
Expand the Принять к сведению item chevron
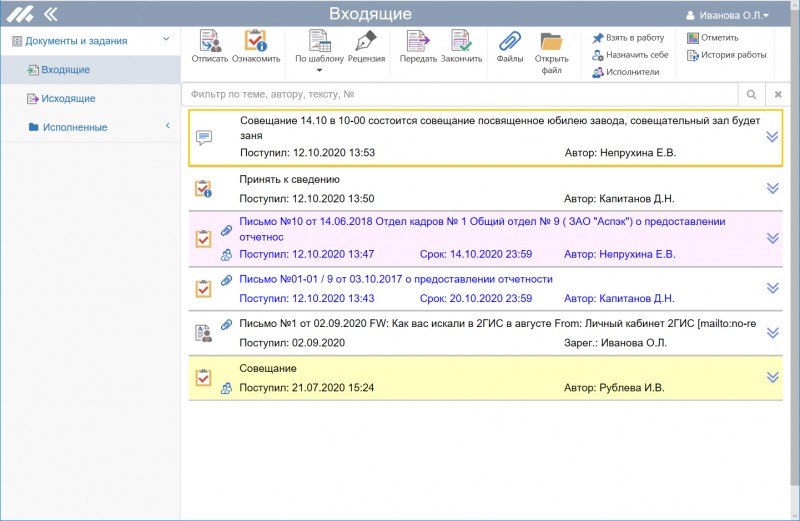pyautogui.click(x=771, y=188)
